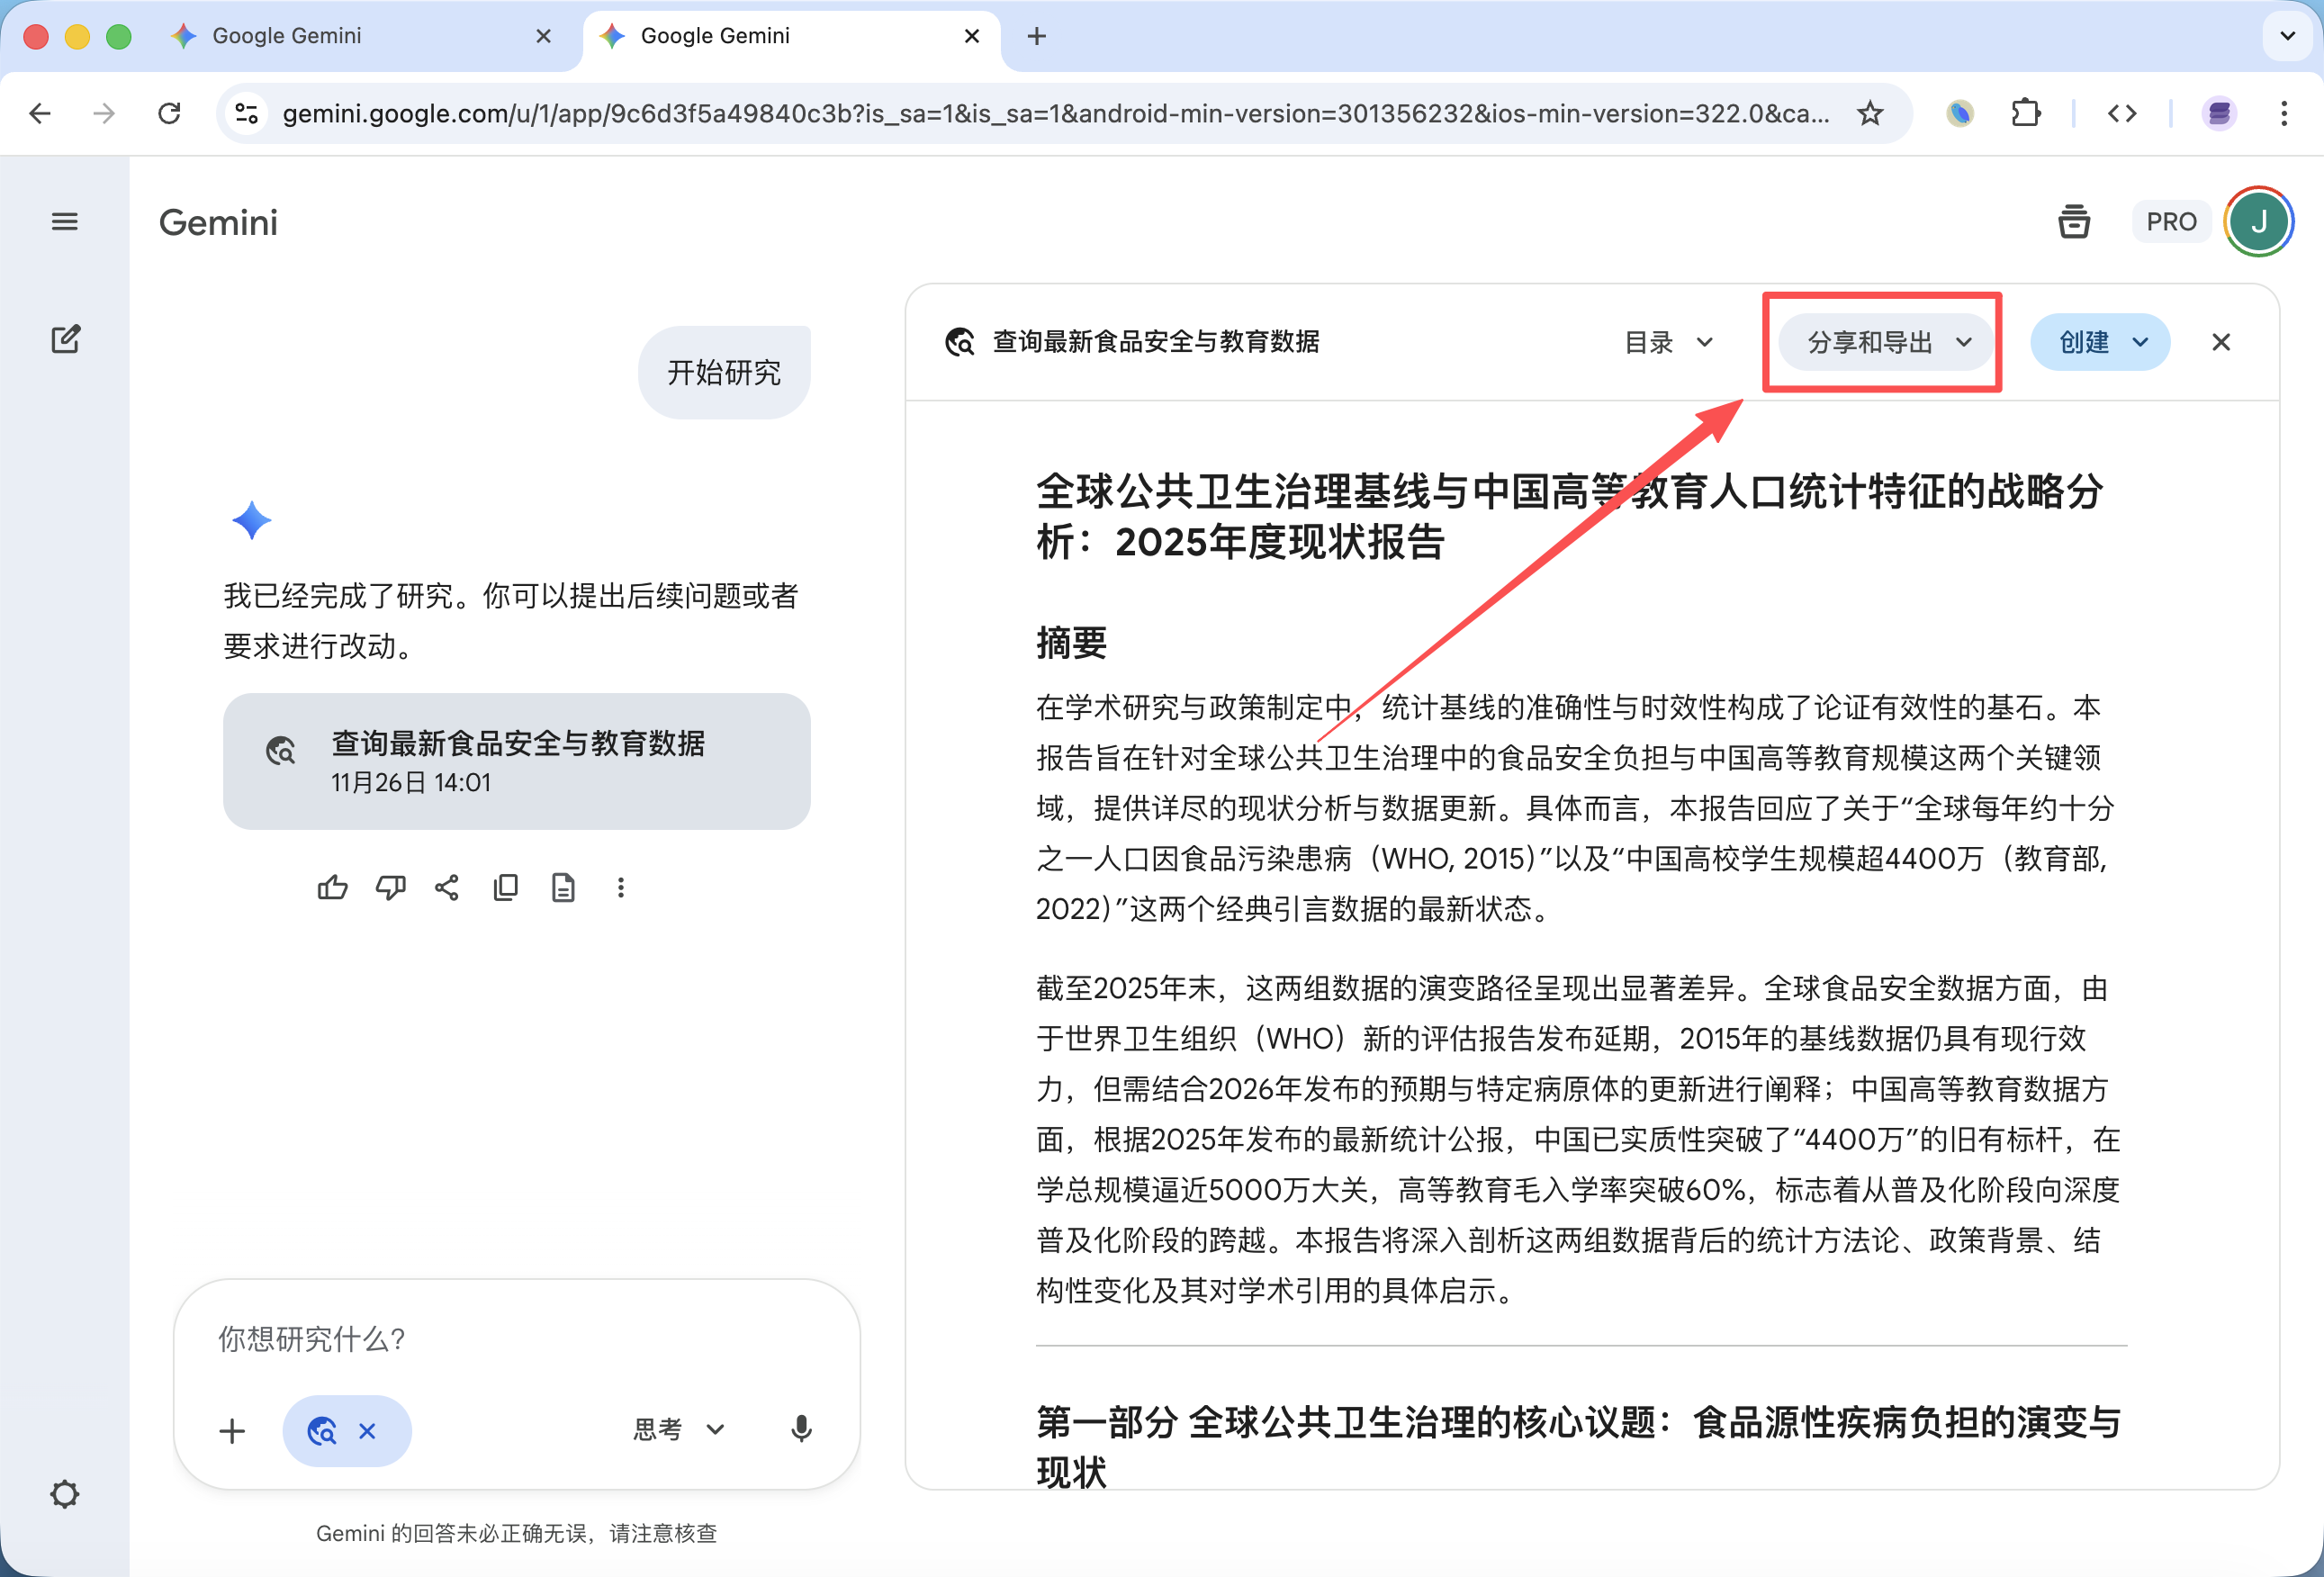Open the 创建 menu in the report panel
Screen dimensions: 2324x1577
[x=2100, y=342]
